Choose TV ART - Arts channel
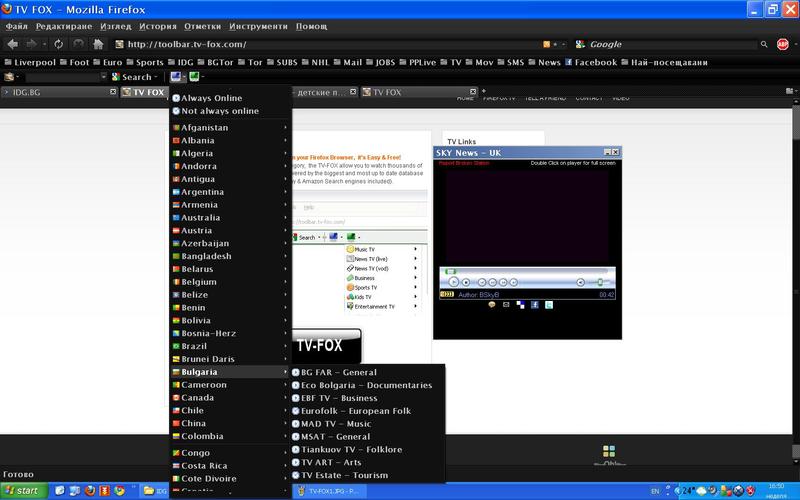 pyautogui.click(x=367, y=462)
